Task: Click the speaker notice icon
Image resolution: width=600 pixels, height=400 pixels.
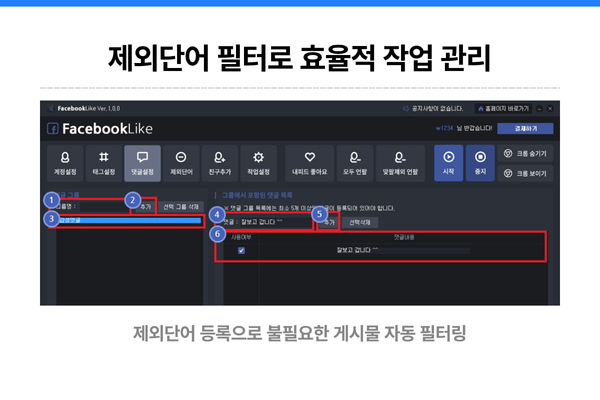Action: click(406, 109)
